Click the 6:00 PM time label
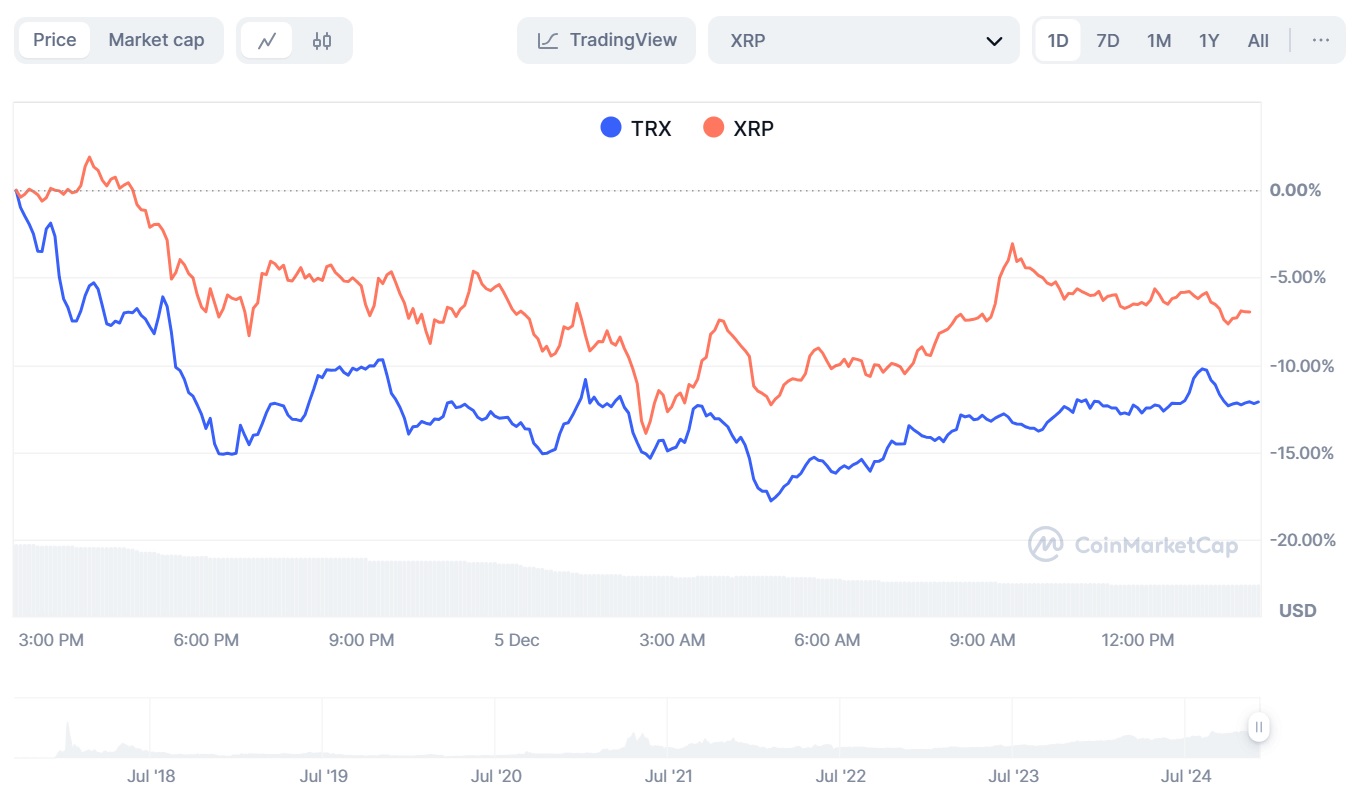The width and height of the screenshot is (1355, 801). (206, 640)
